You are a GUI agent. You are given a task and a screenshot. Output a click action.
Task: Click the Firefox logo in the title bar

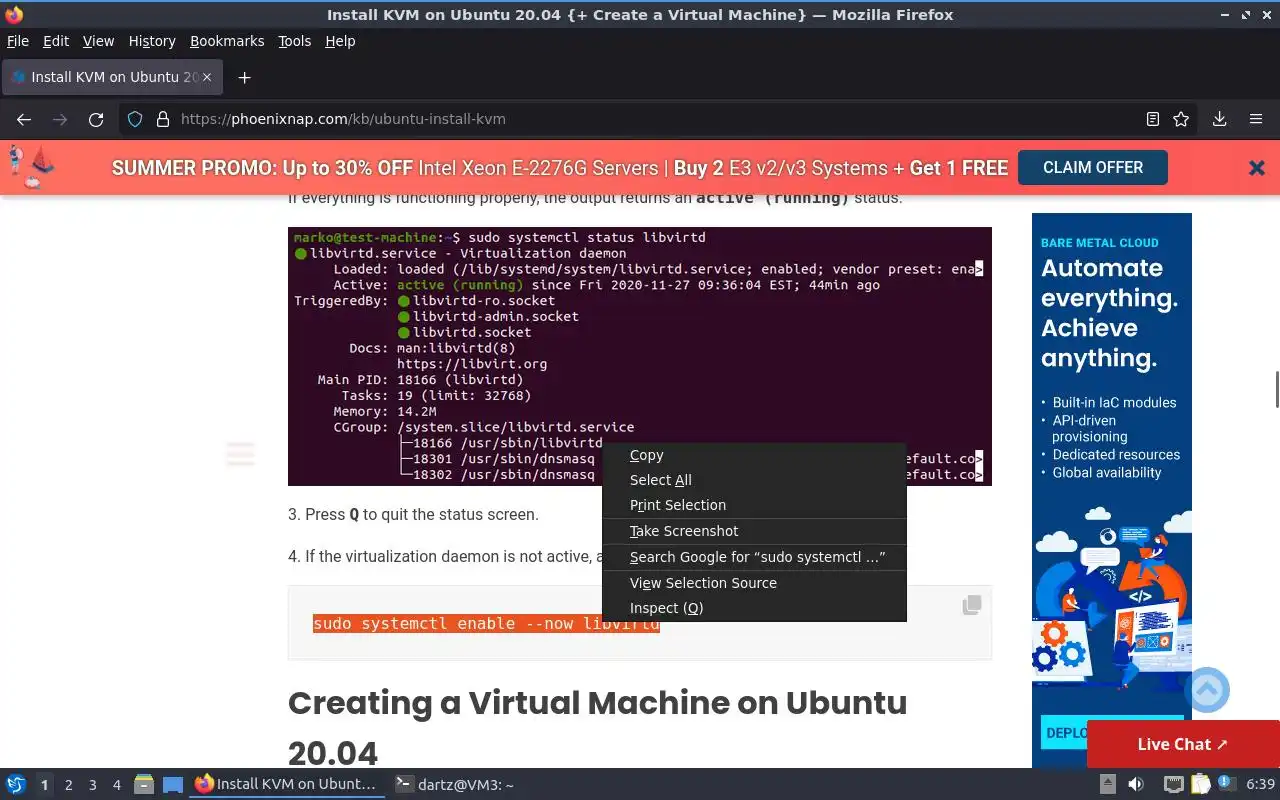pos(14,14)
